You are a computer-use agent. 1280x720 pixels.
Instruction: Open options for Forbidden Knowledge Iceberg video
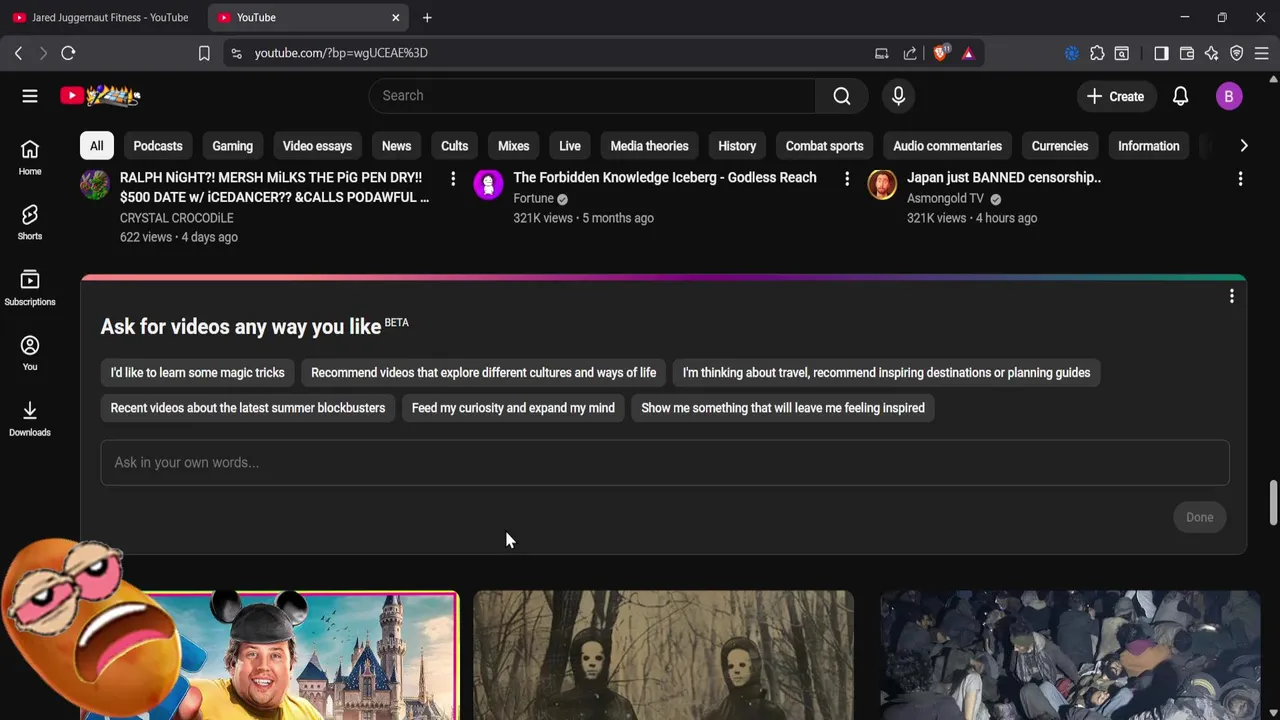(847, 179)
